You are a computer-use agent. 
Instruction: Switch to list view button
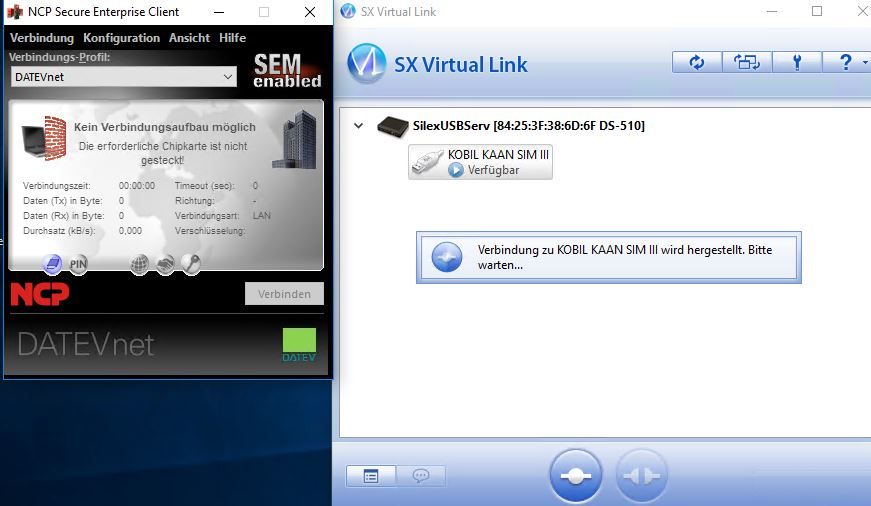371,476
